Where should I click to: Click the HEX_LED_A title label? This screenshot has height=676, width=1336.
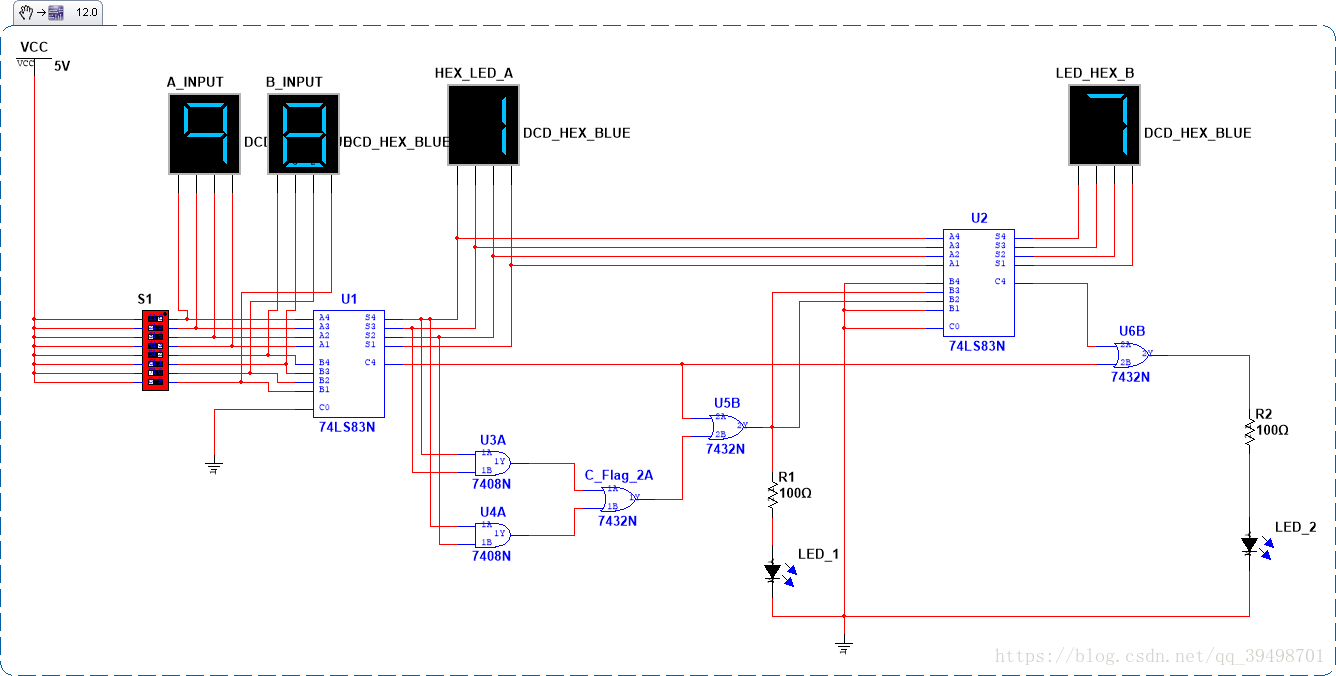[474, 73]
